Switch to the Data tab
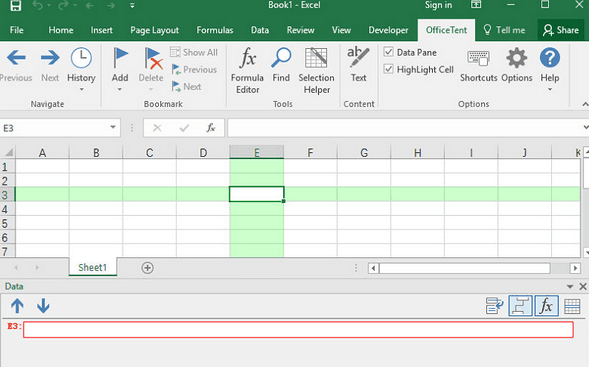The height and width of the screenshot is (367, 589). click(x=260, y=30)
